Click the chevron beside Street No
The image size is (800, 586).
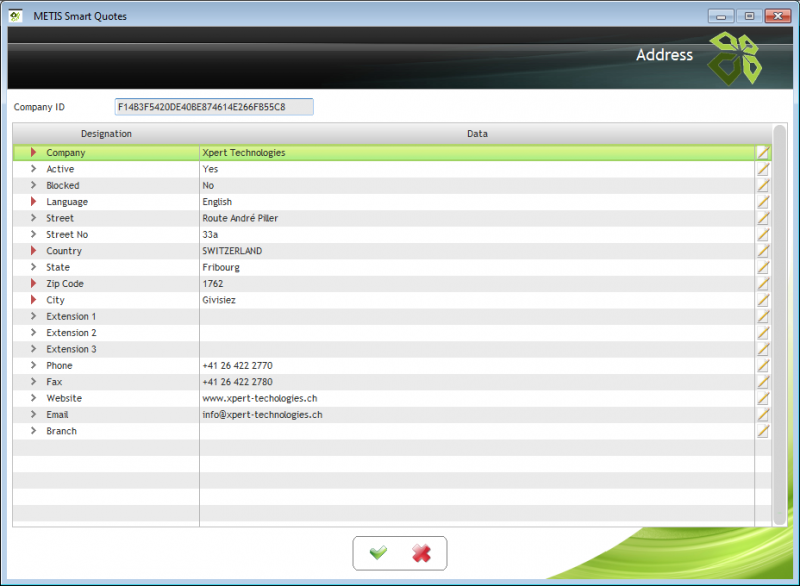click(x=33, y=234)
